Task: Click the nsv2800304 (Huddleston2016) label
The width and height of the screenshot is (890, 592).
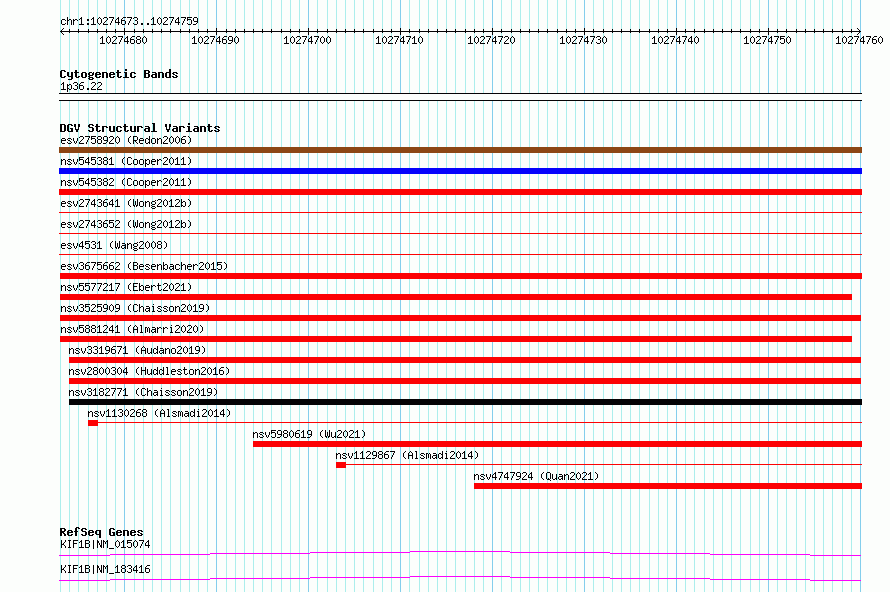Action: point(149,371)
